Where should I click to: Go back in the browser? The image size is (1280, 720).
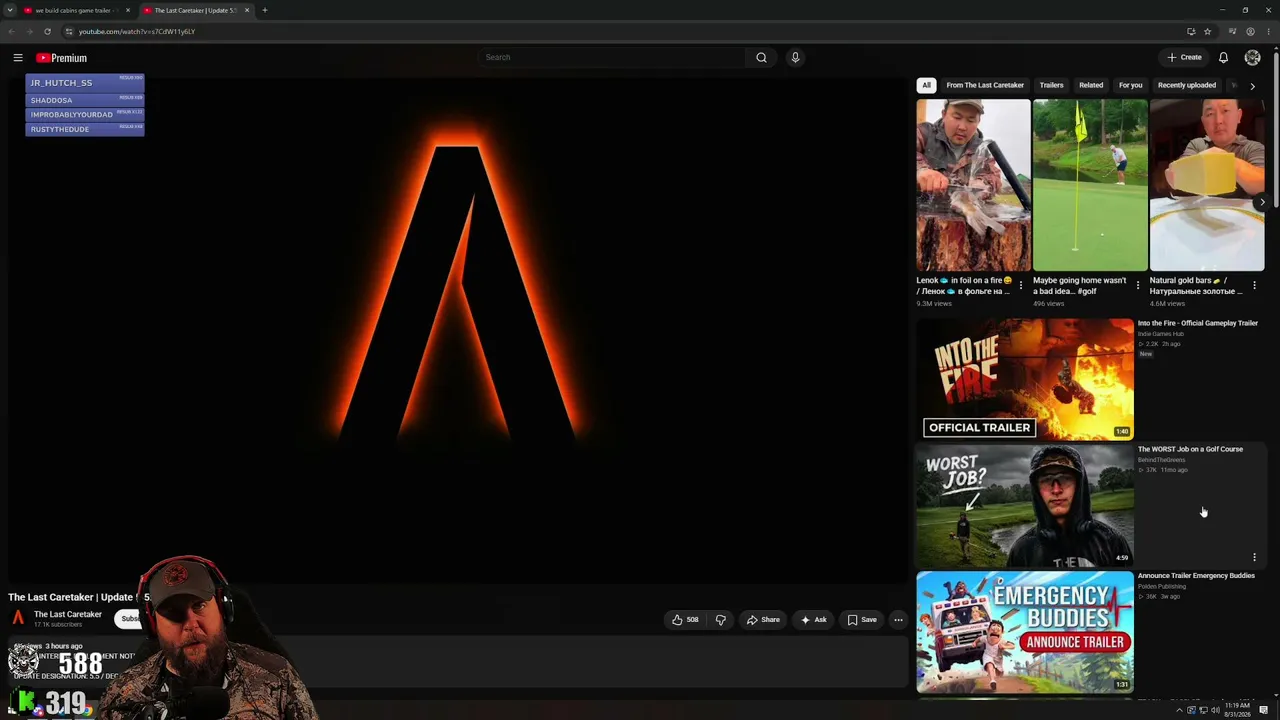[11, 31]
